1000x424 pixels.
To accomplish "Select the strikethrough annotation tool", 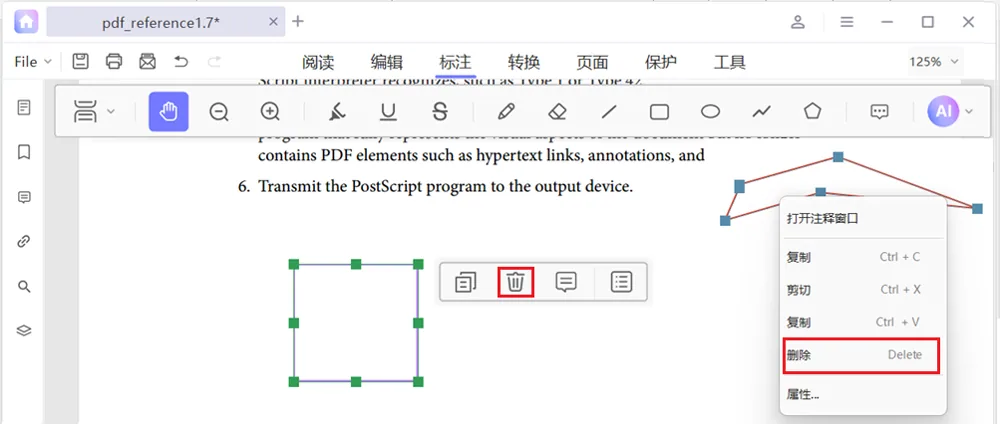I will pyautogui.click(x=440, y=112).
